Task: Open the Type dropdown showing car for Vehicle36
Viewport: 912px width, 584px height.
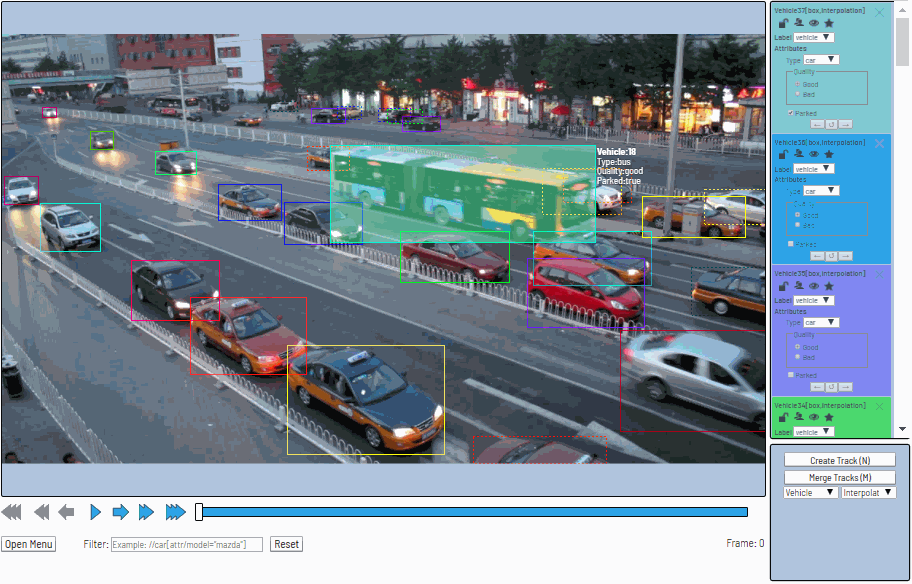Action: (821, 190)
